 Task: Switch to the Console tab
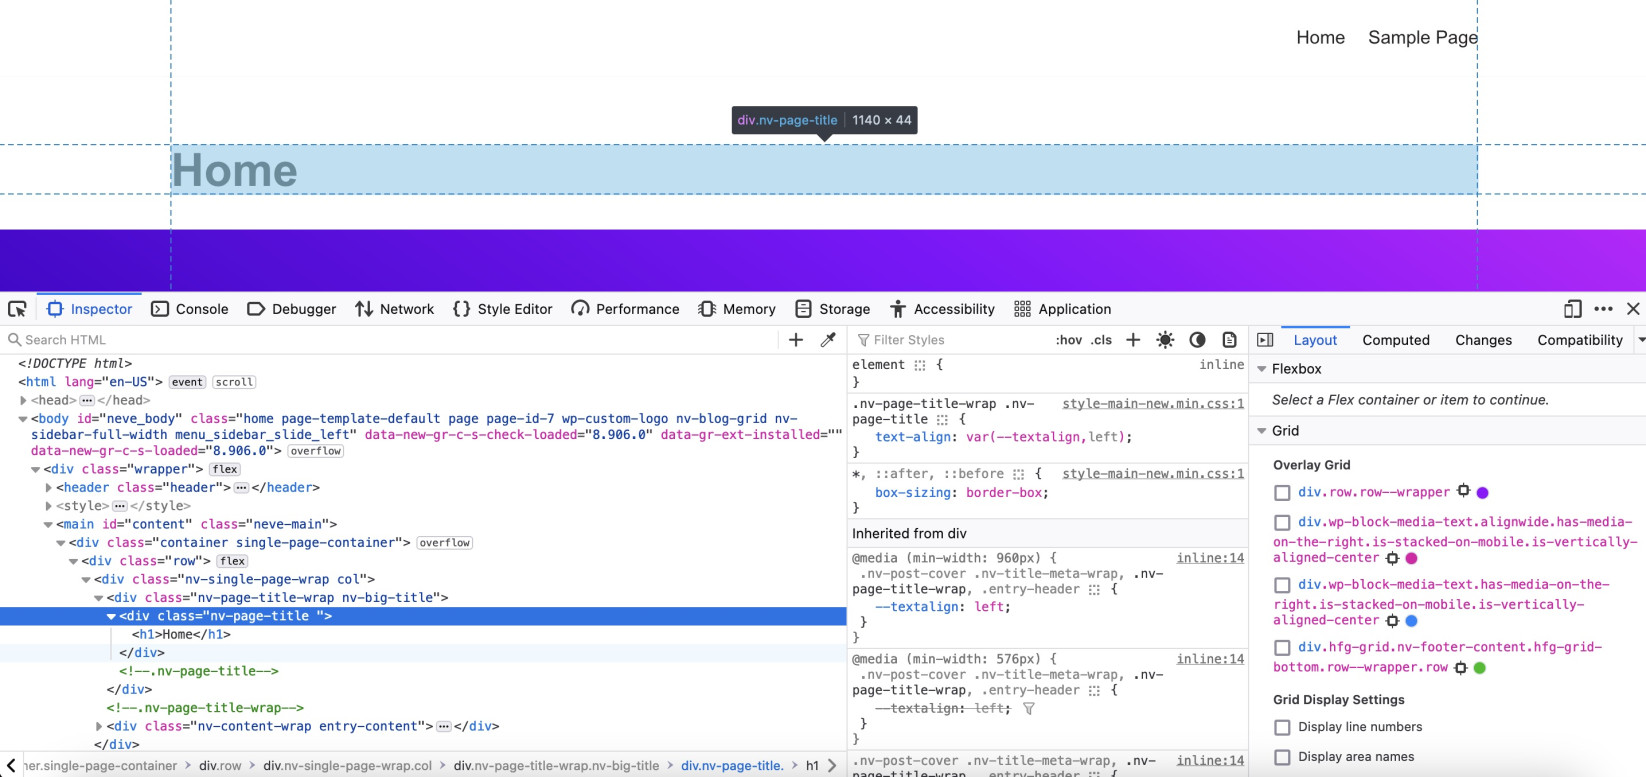190,309
